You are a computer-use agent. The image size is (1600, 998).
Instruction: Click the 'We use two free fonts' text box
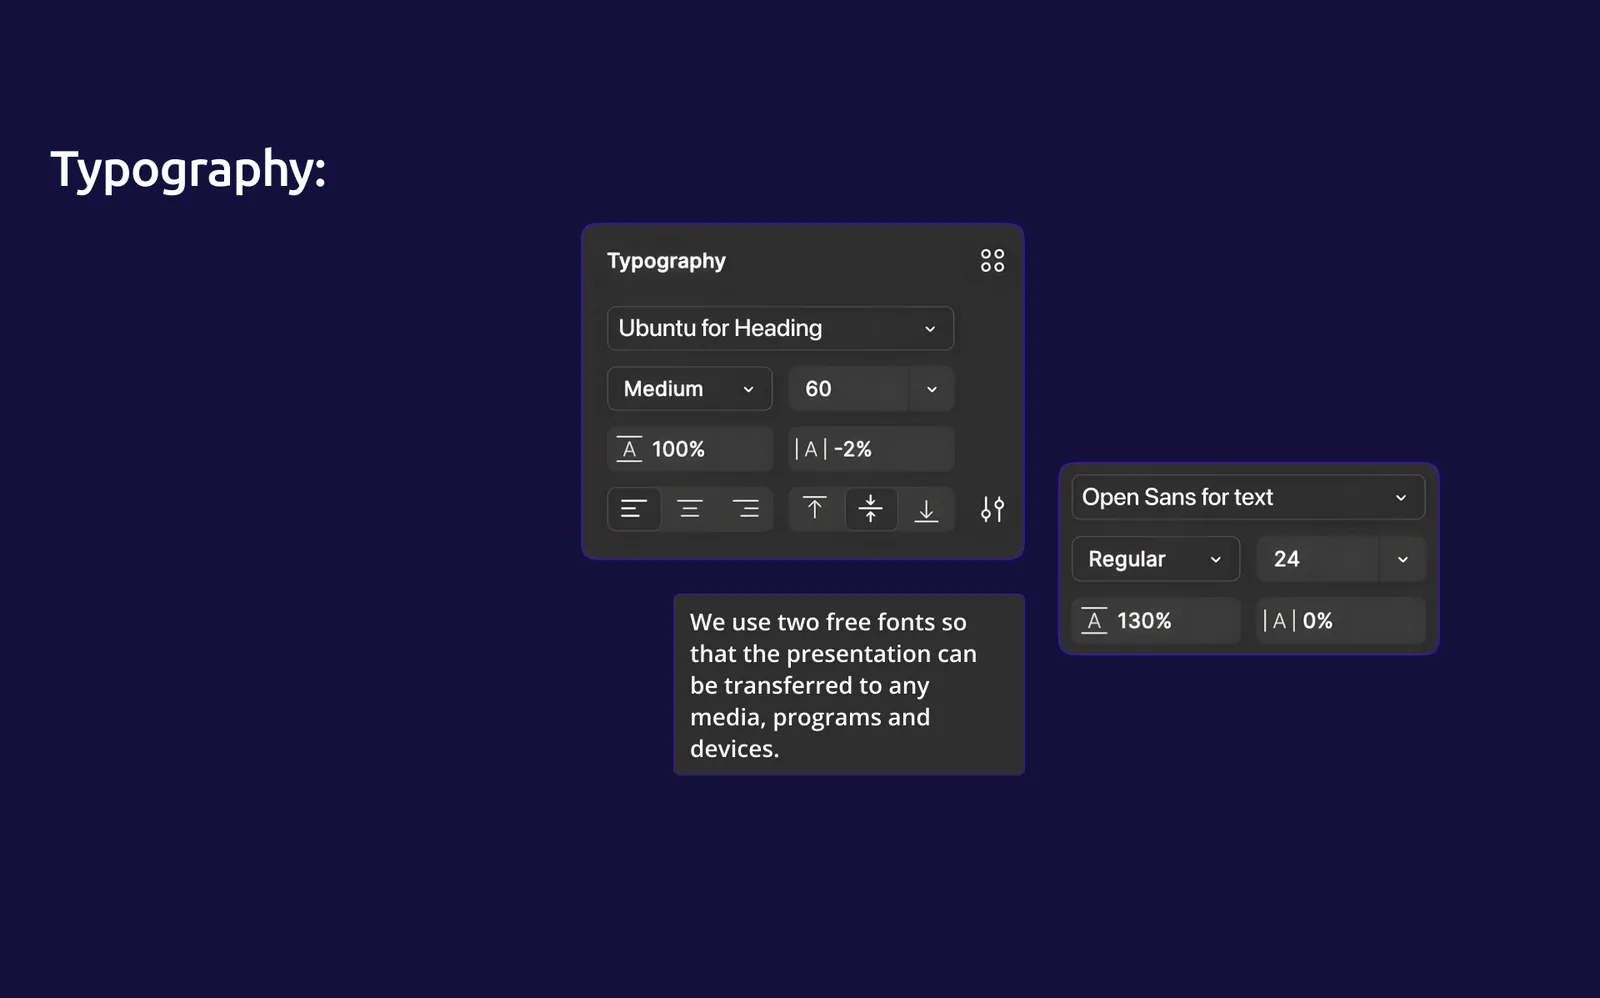[x=849, y=685]
